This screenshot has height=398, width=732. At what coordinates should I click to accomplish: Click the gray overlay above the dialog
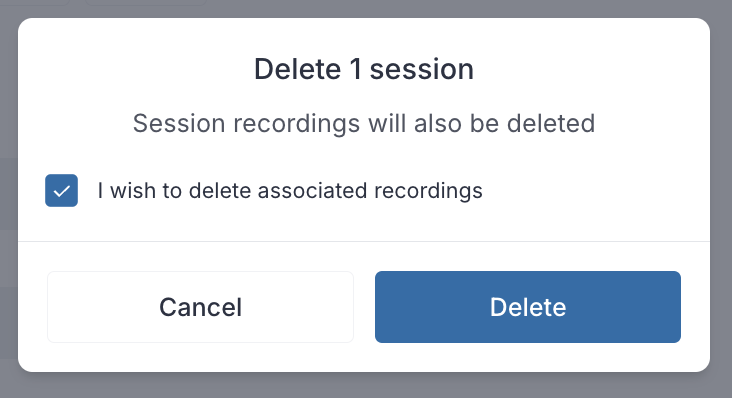pyautogui.click(x=366, y=8)
